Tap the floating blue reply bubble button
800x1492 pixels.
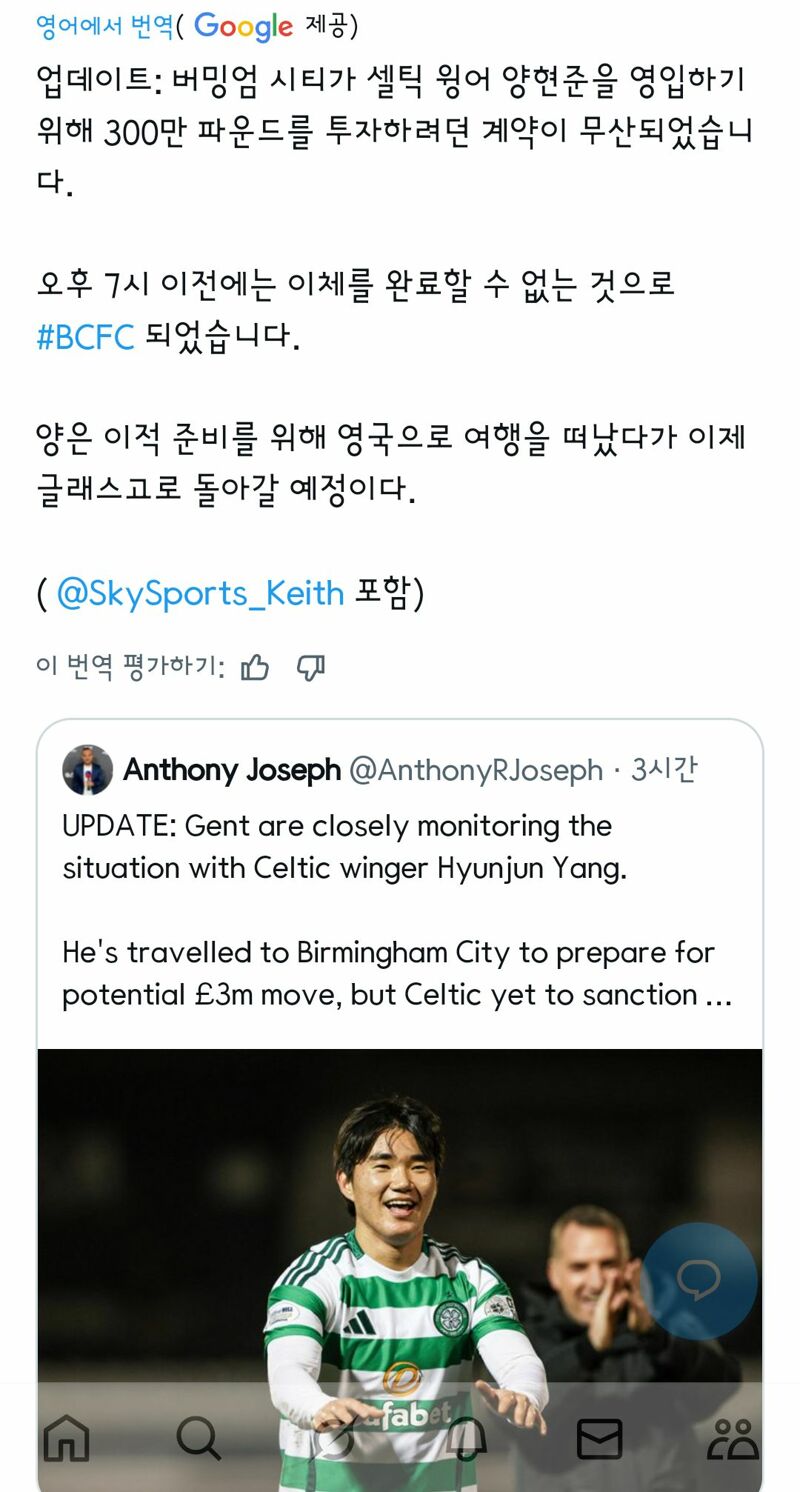coord(699,1281)
